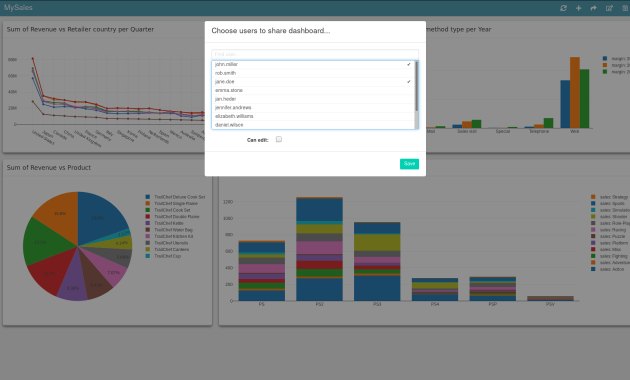Click the Find user search field
Viewport: 630px width, 380px height.
pos(315,54)
